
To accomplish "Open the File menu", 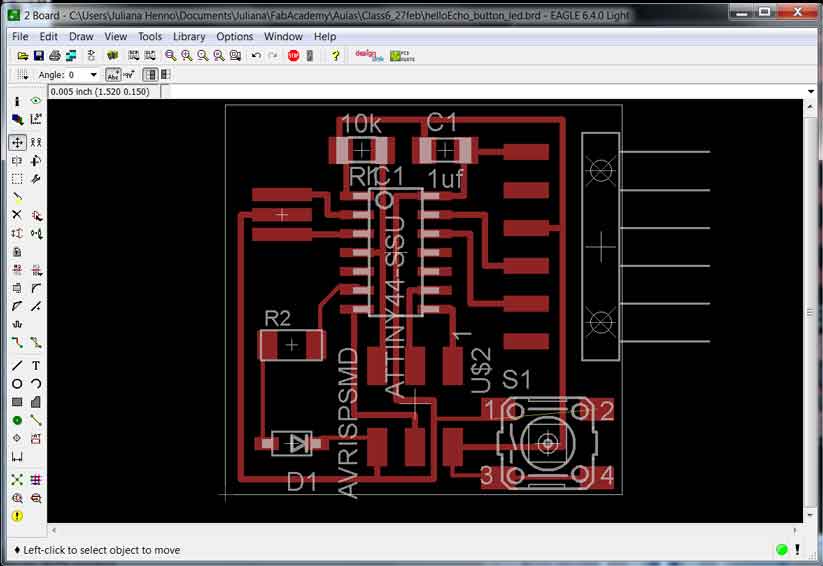I will (x=20, y=36).
